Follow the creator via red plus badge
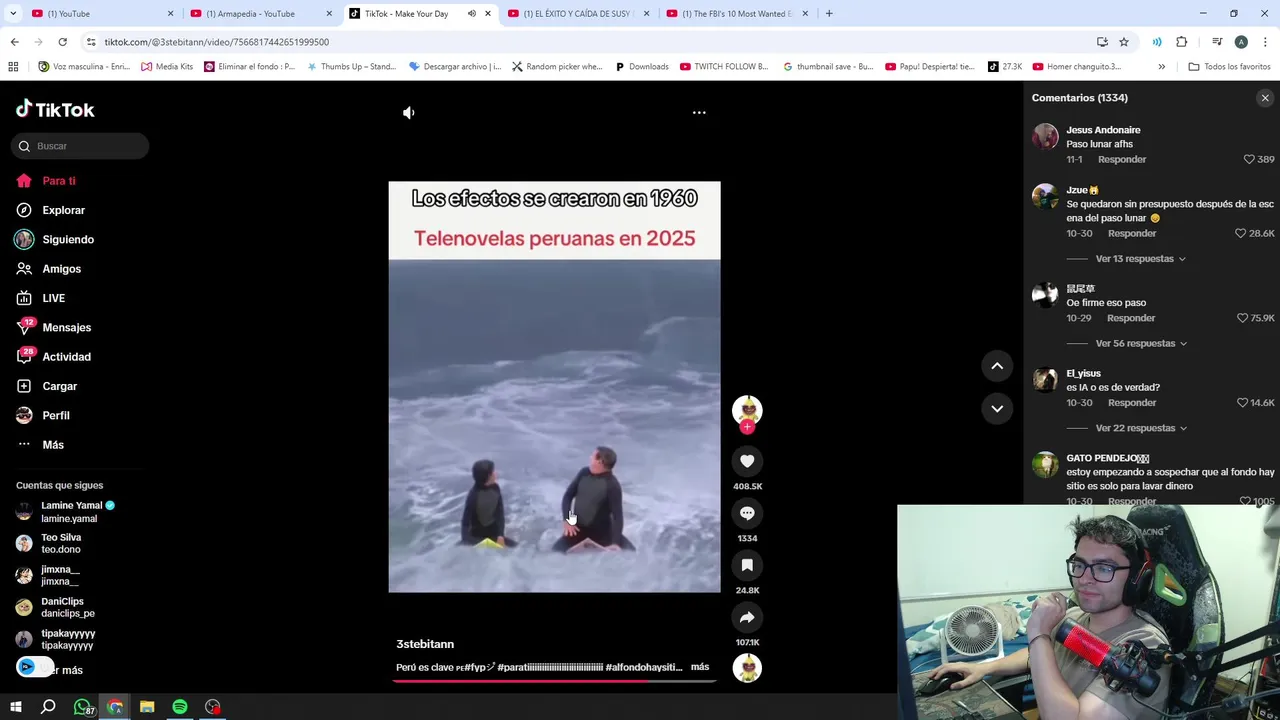Screen dimensions: 1280x720 747,427
